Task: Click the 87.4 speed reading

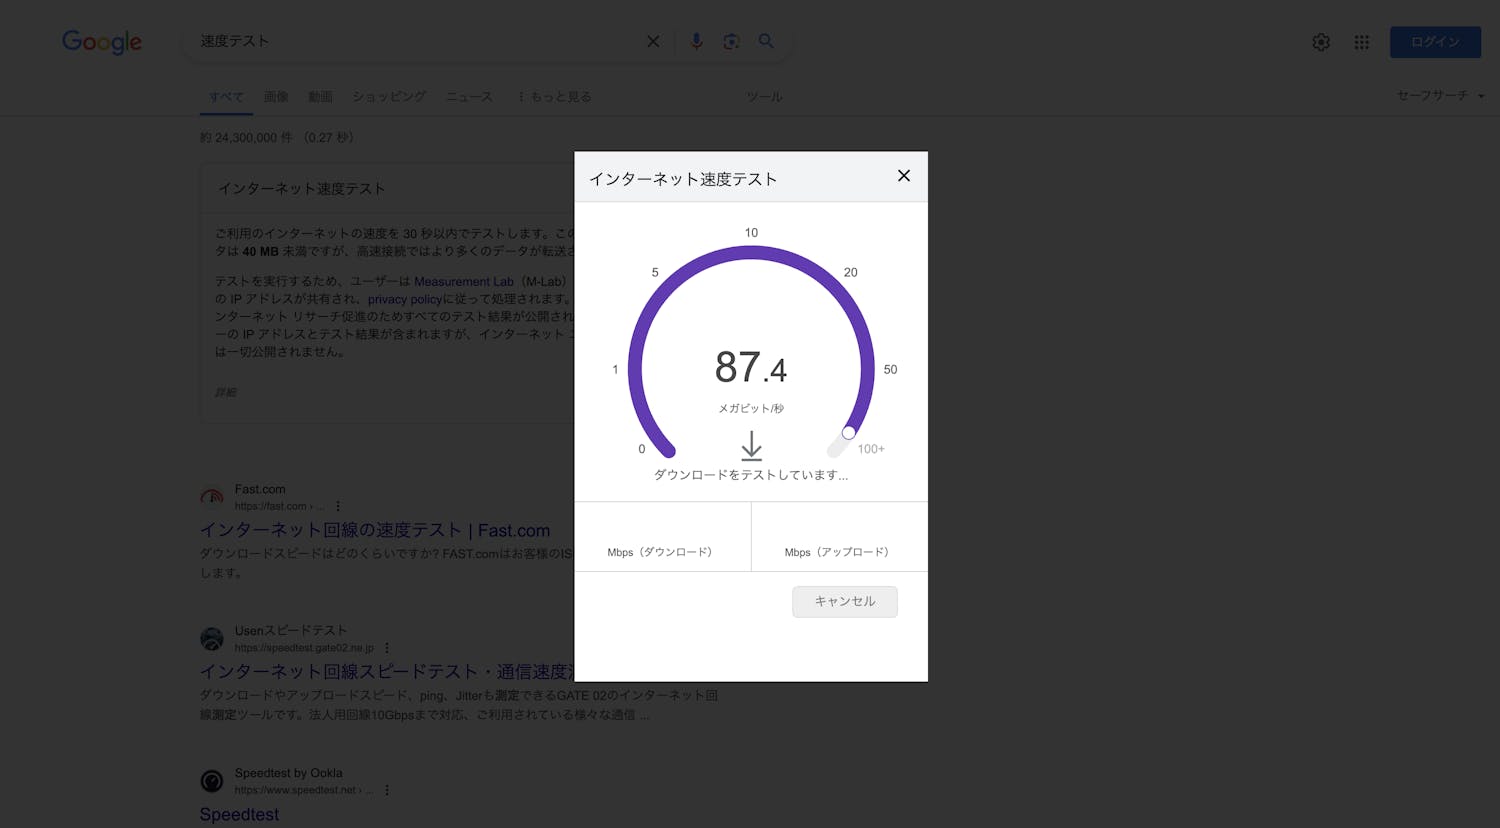Action: (751, 367)
